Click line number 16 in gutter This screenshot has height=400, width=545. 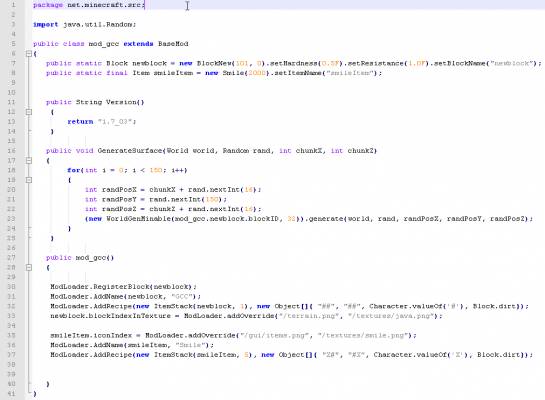[x=11, y=151]
